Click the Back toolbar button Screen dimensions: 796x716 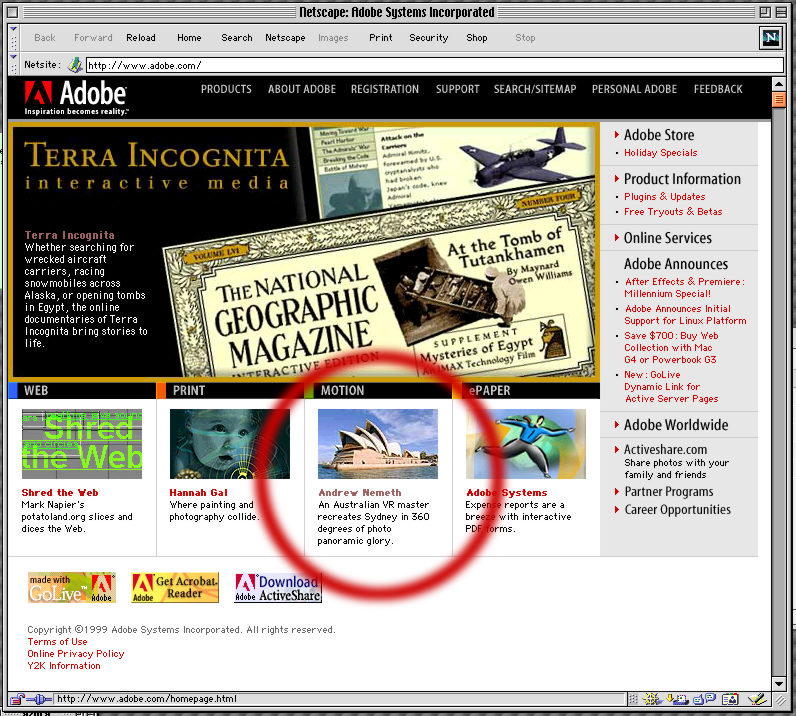[x=45, y=38]
